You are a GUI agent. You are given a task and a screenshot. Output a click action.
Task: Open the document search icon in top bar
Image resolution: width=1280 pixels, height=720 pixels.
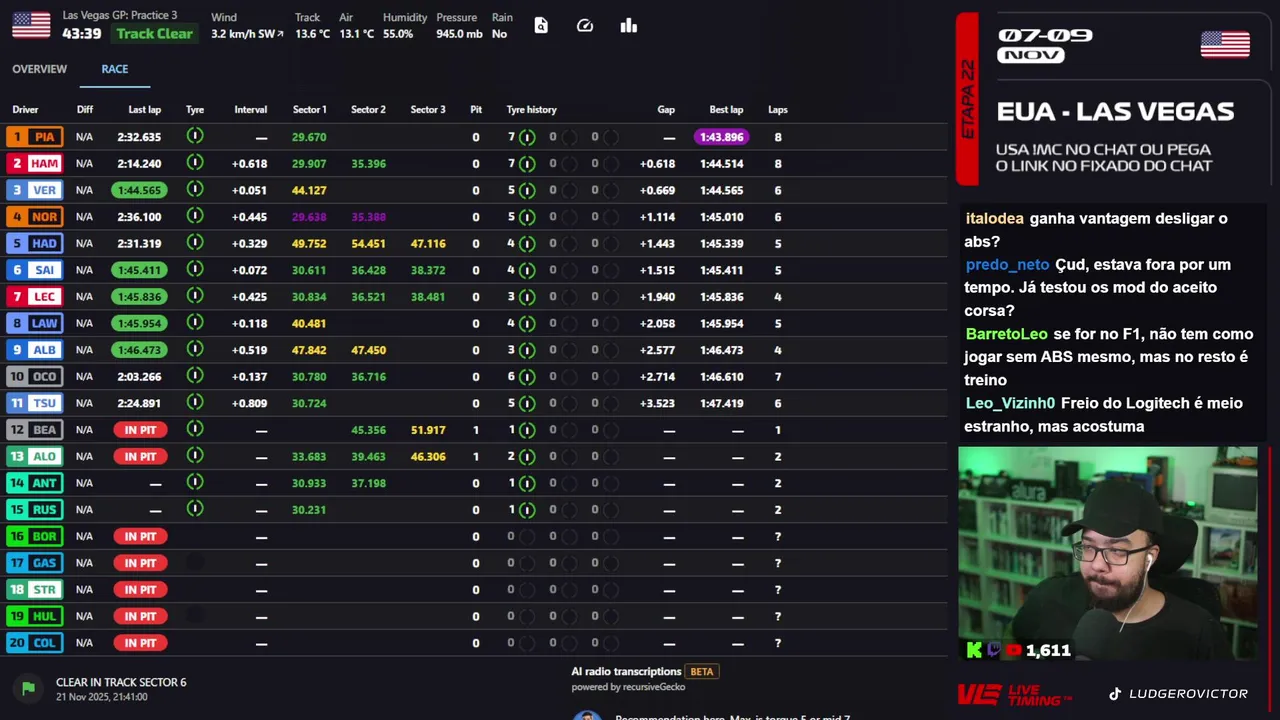click(x=541, y=26)
